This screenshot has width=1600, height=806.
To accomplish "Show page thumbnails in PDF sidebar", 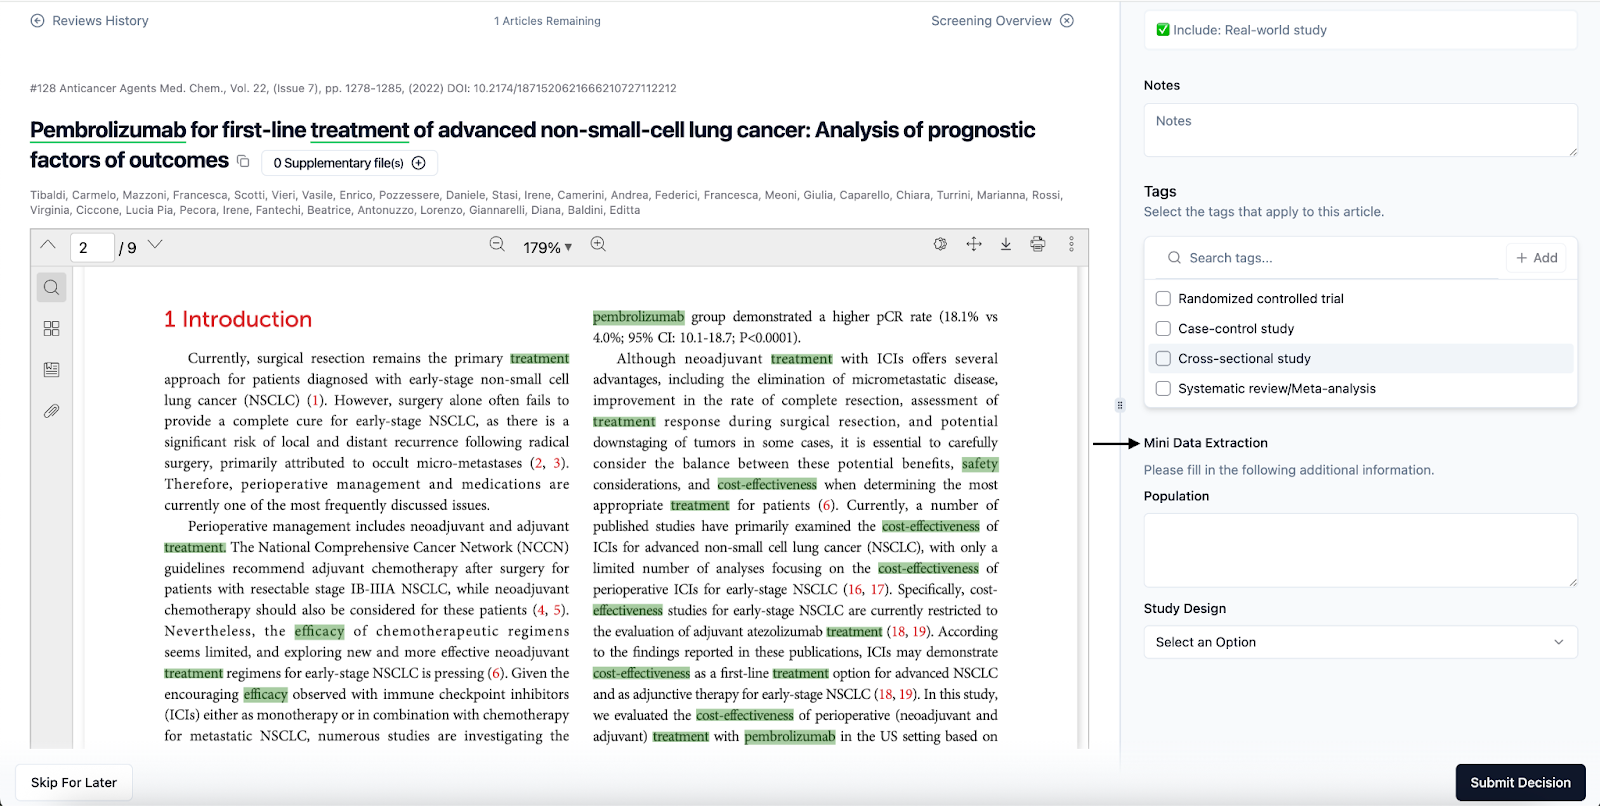I will coord(52,329).
